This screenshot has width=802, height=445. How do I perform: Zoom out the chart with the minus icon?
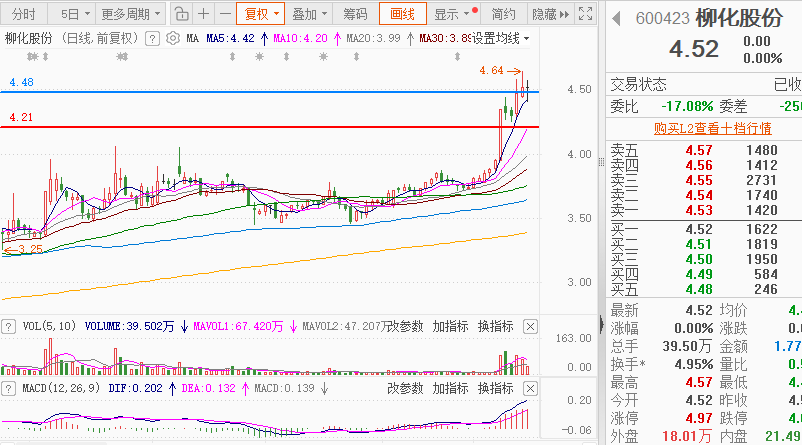click(223, 14)
